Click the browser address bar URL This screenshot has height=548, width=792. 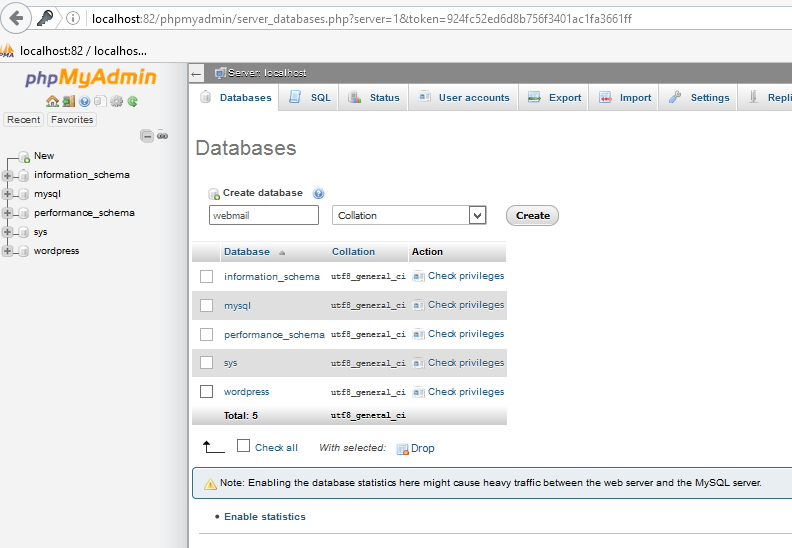362,19
